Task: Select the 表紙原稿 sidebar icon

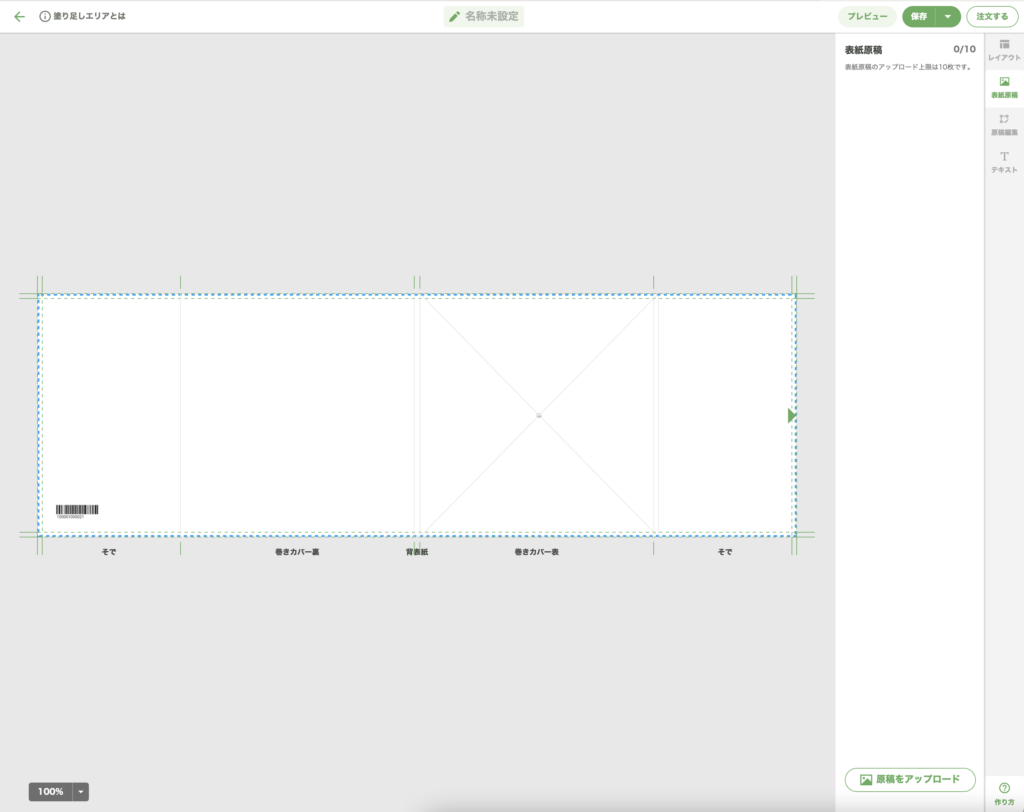Action: [1004, 88]
